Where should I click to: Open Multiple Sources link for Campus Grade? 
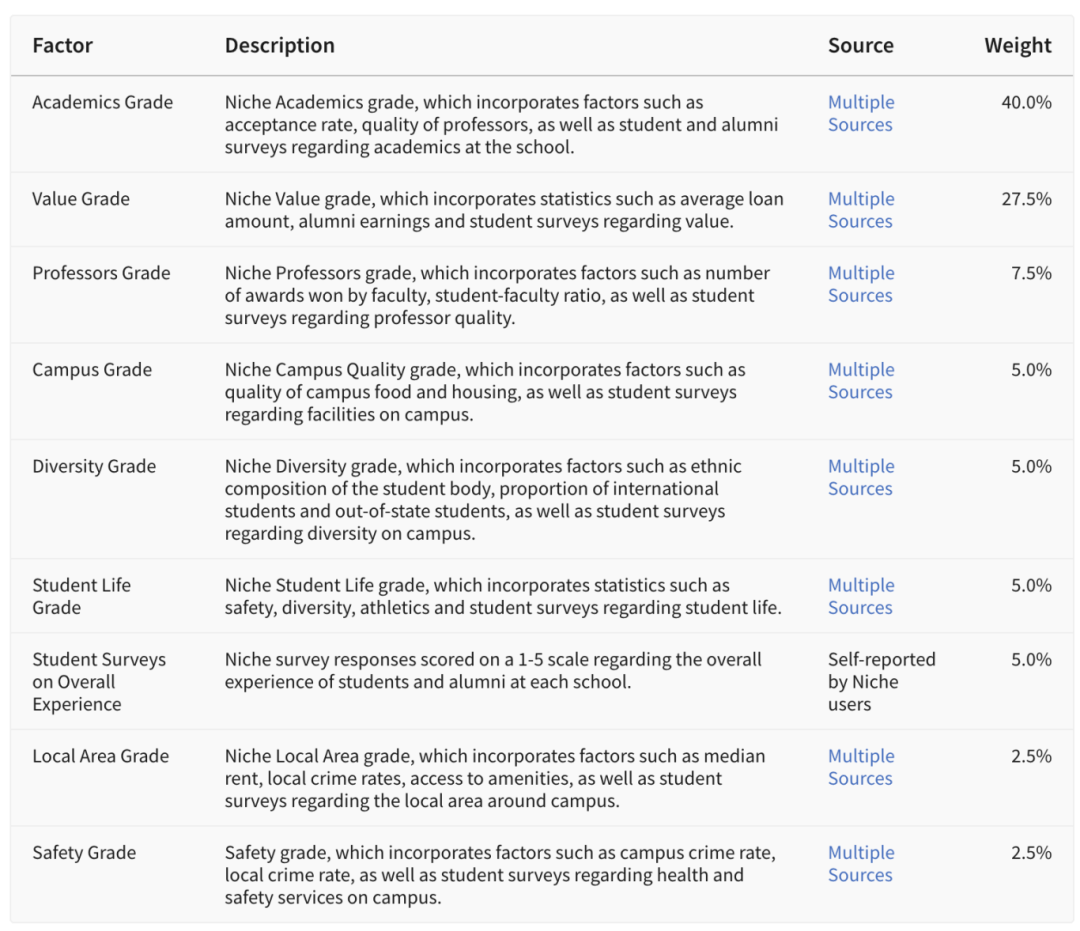tap(861, 381)
